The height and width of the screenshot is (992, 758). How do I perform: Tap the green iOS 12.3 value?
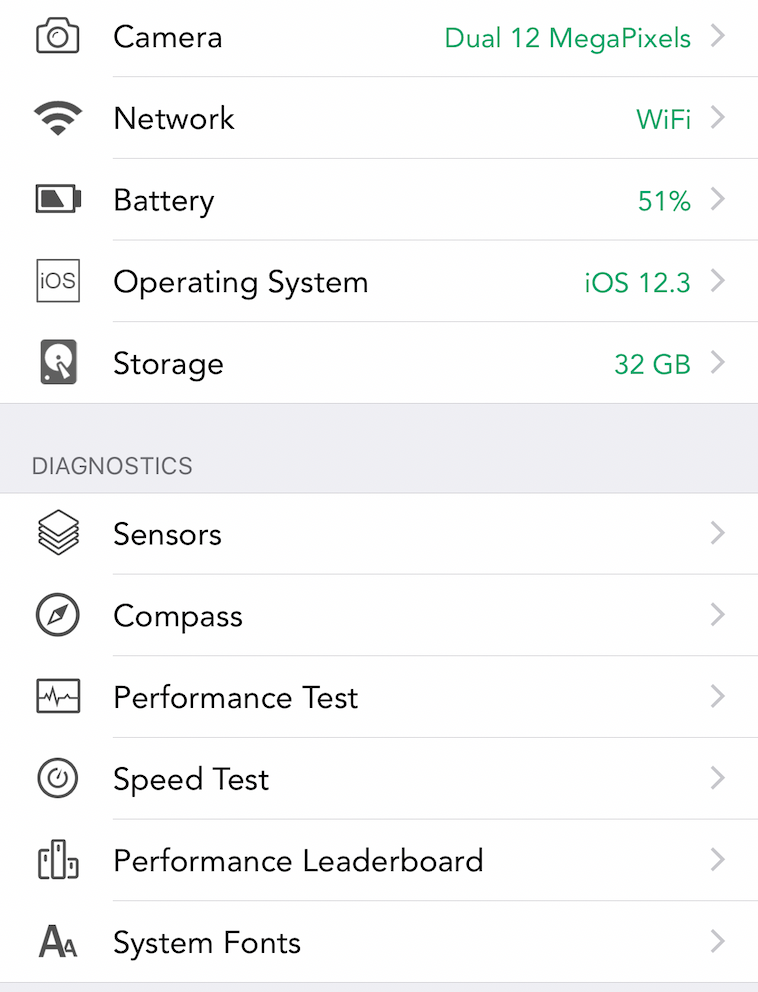coord(637,283)
